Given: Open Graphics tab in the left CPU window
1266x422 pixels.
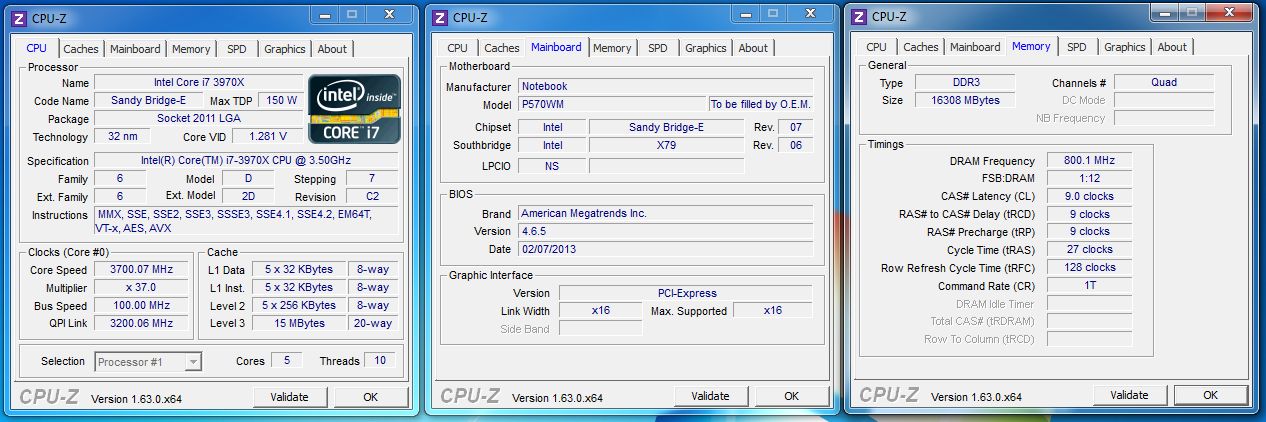Looking at the screenshot, I should click(x=285, y=49).
